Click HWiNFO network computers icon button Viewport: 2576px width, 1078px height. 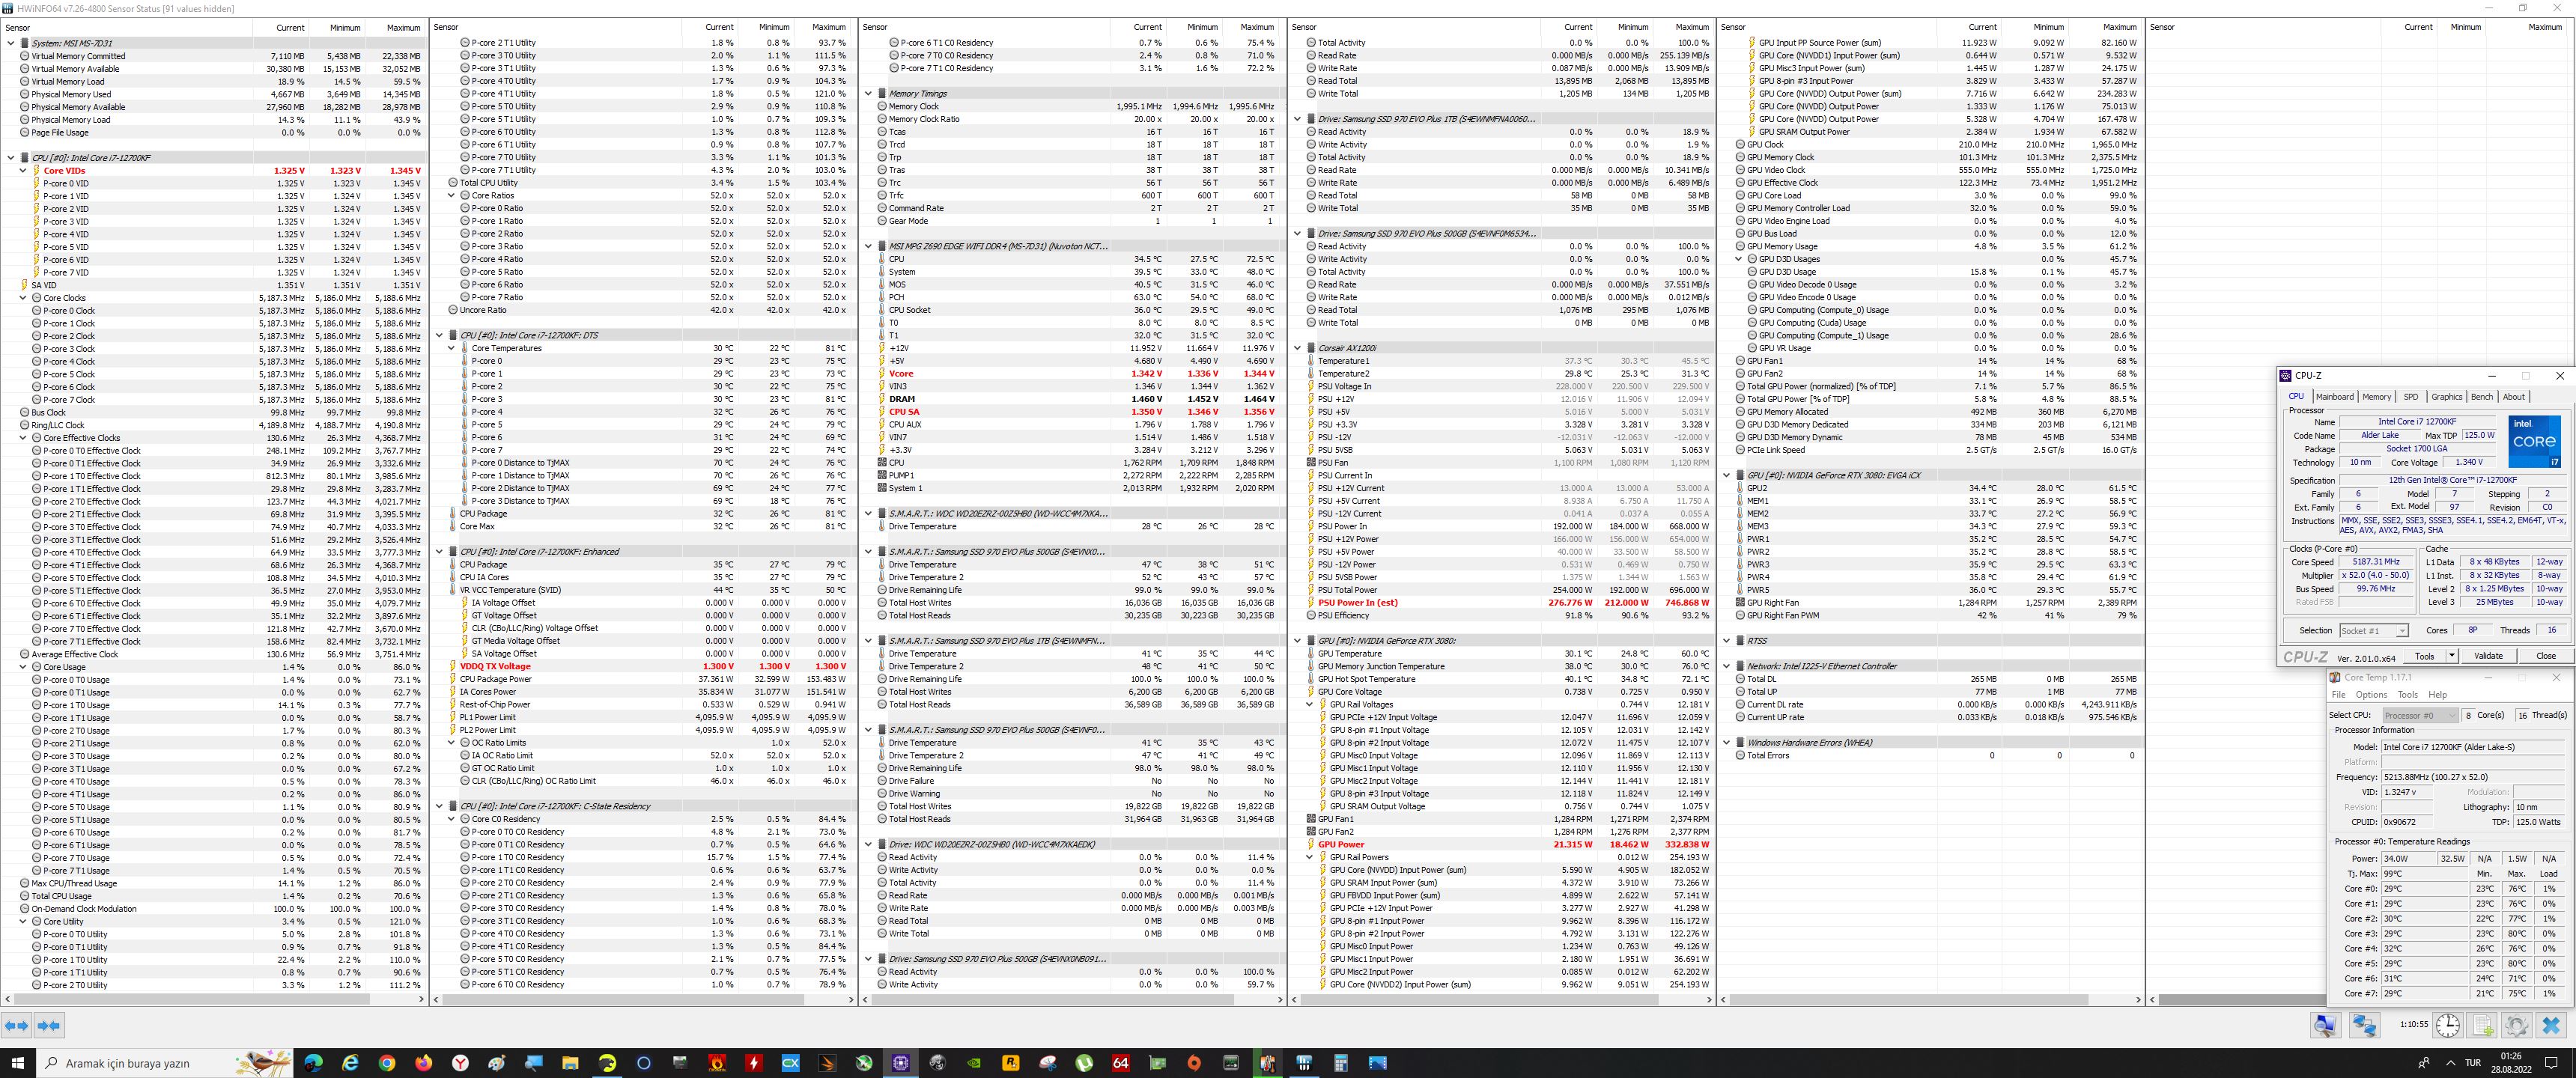tap(2364, 1025)
